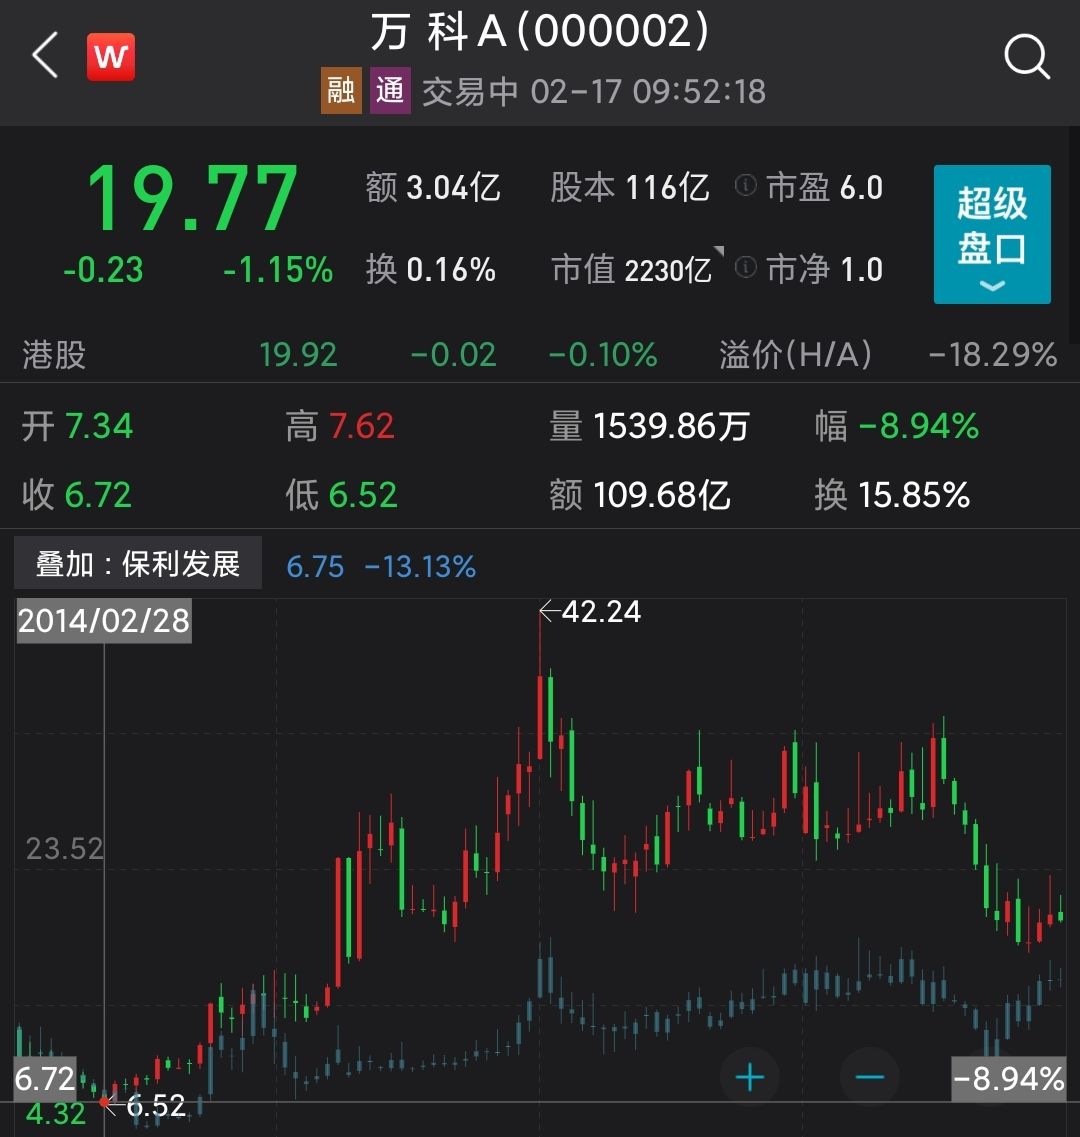Image resolution: width=1080 pixels, height=1137 pixels.
Task: Tap overlay change -13.13%
Action: click(420, 566)
